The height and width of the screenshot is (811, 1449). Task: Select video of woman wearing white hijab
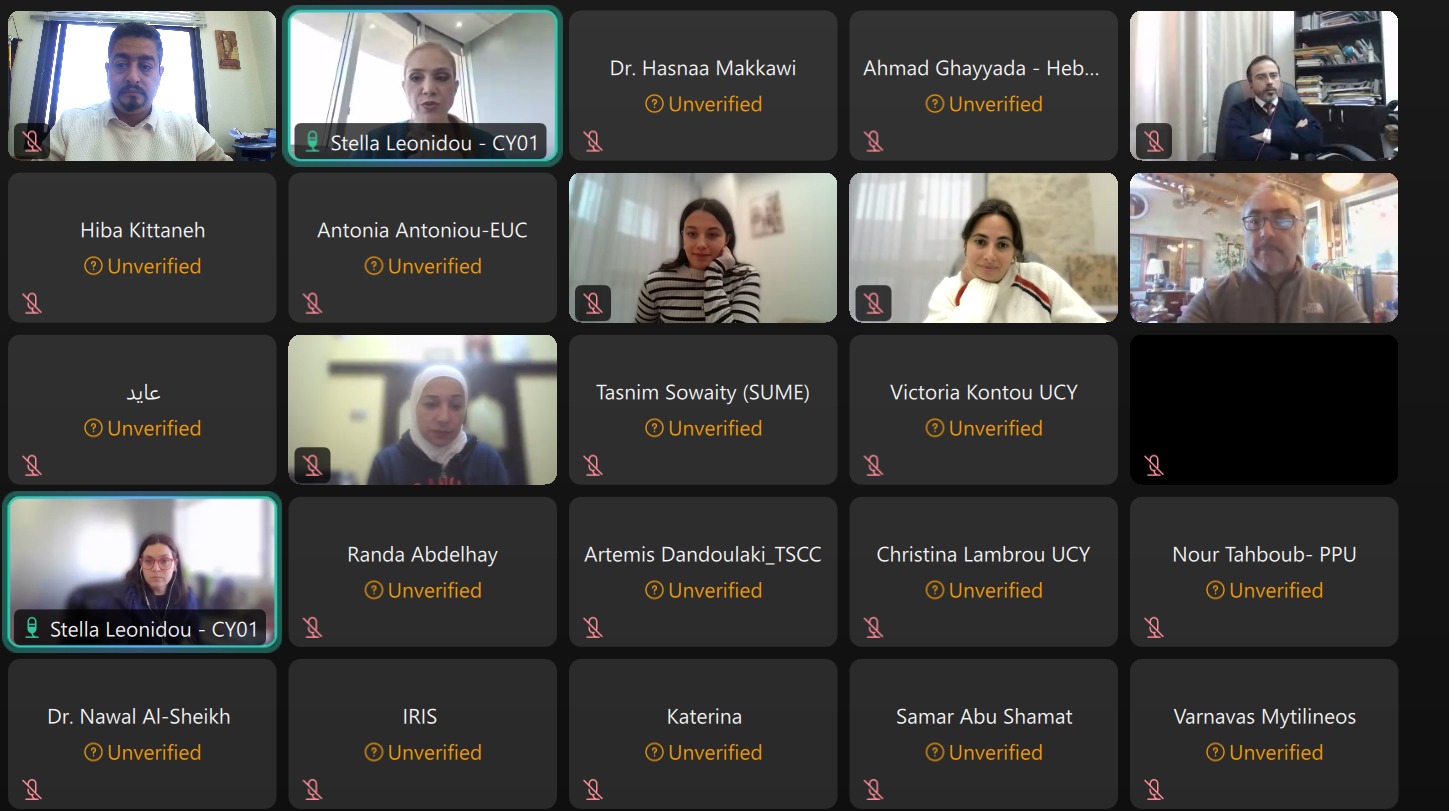click(423, 410)
